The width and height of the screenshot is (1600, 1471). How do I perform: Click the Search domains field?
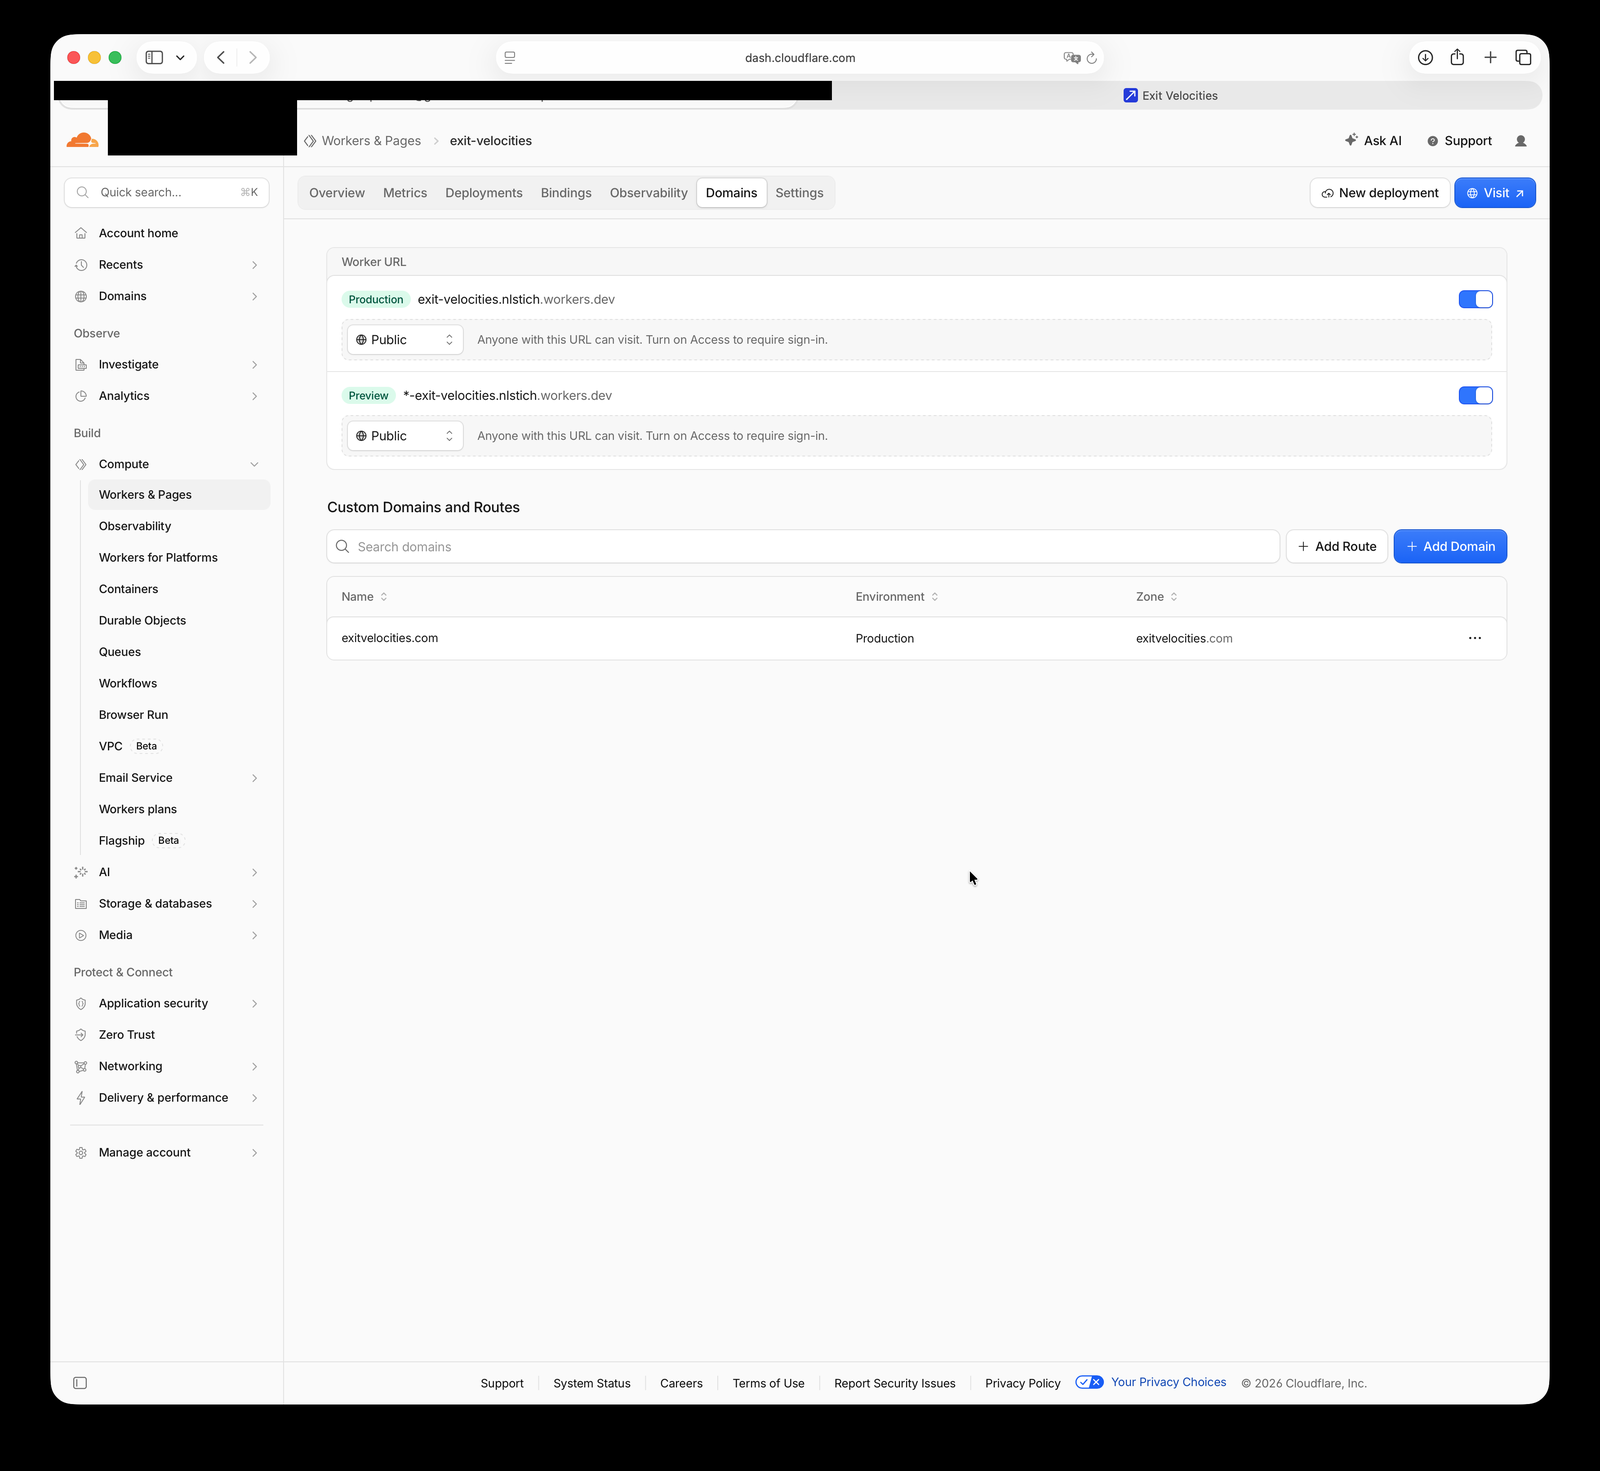(x=803, y=547)
